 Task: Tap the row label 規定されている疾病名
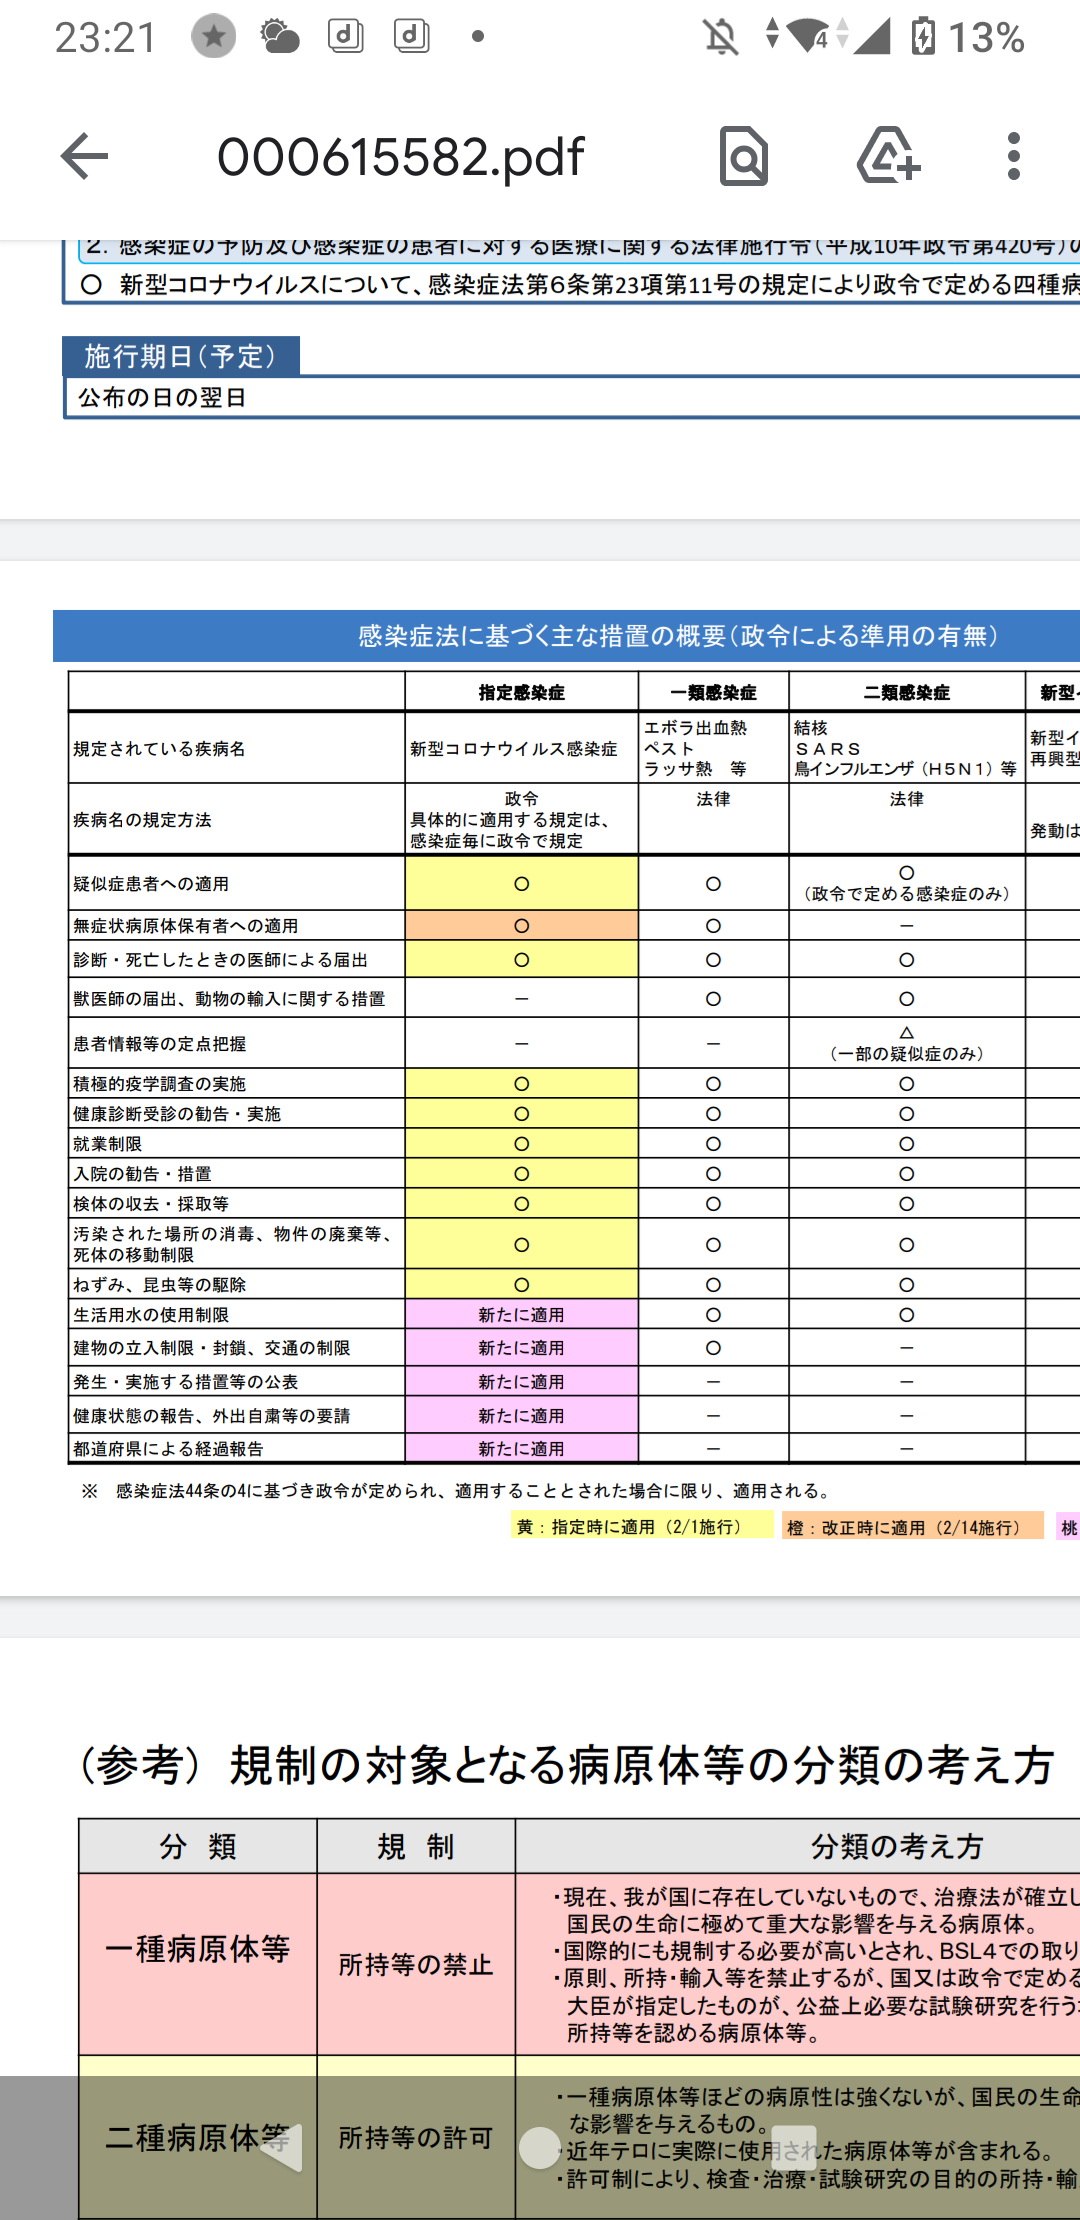click(159, 749)
